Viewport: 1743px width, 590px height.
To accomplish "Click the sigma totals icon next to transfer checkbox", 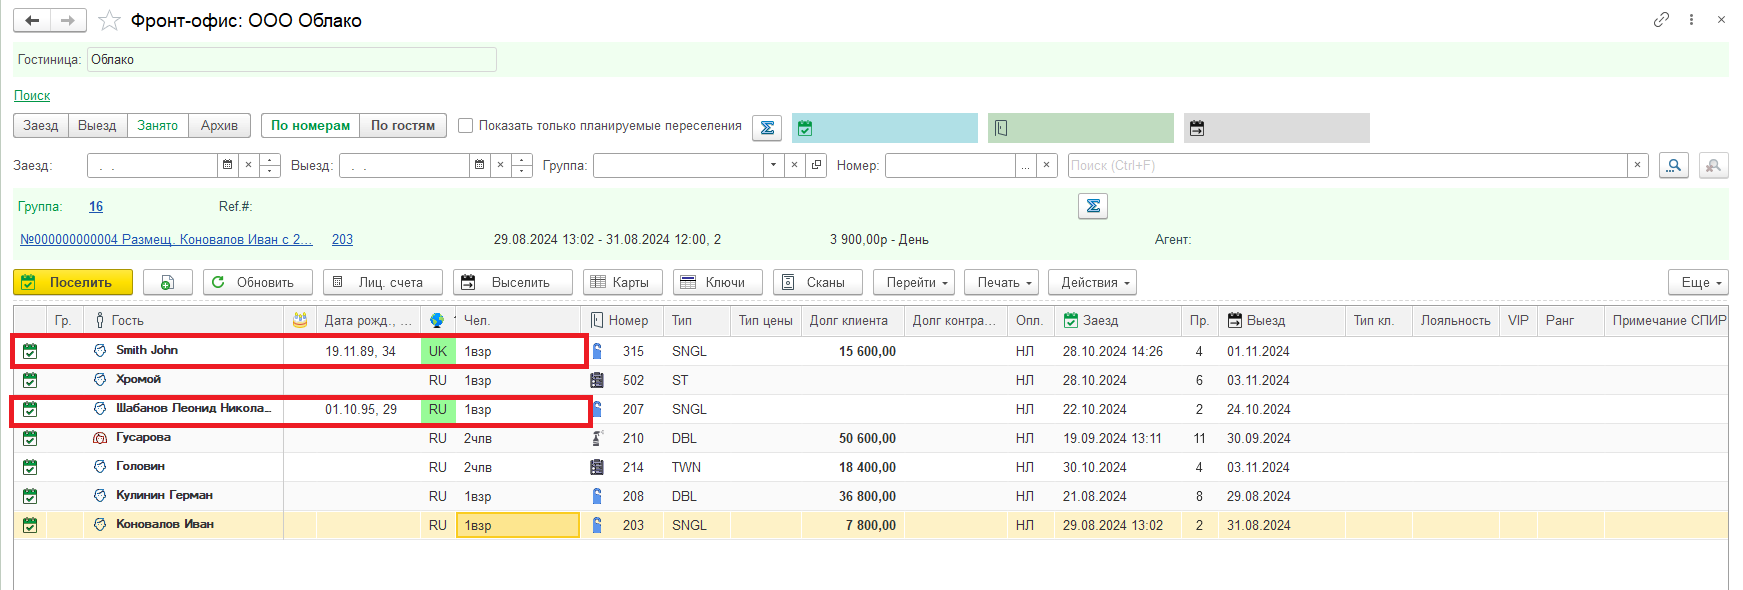I will tap(767, 128).
